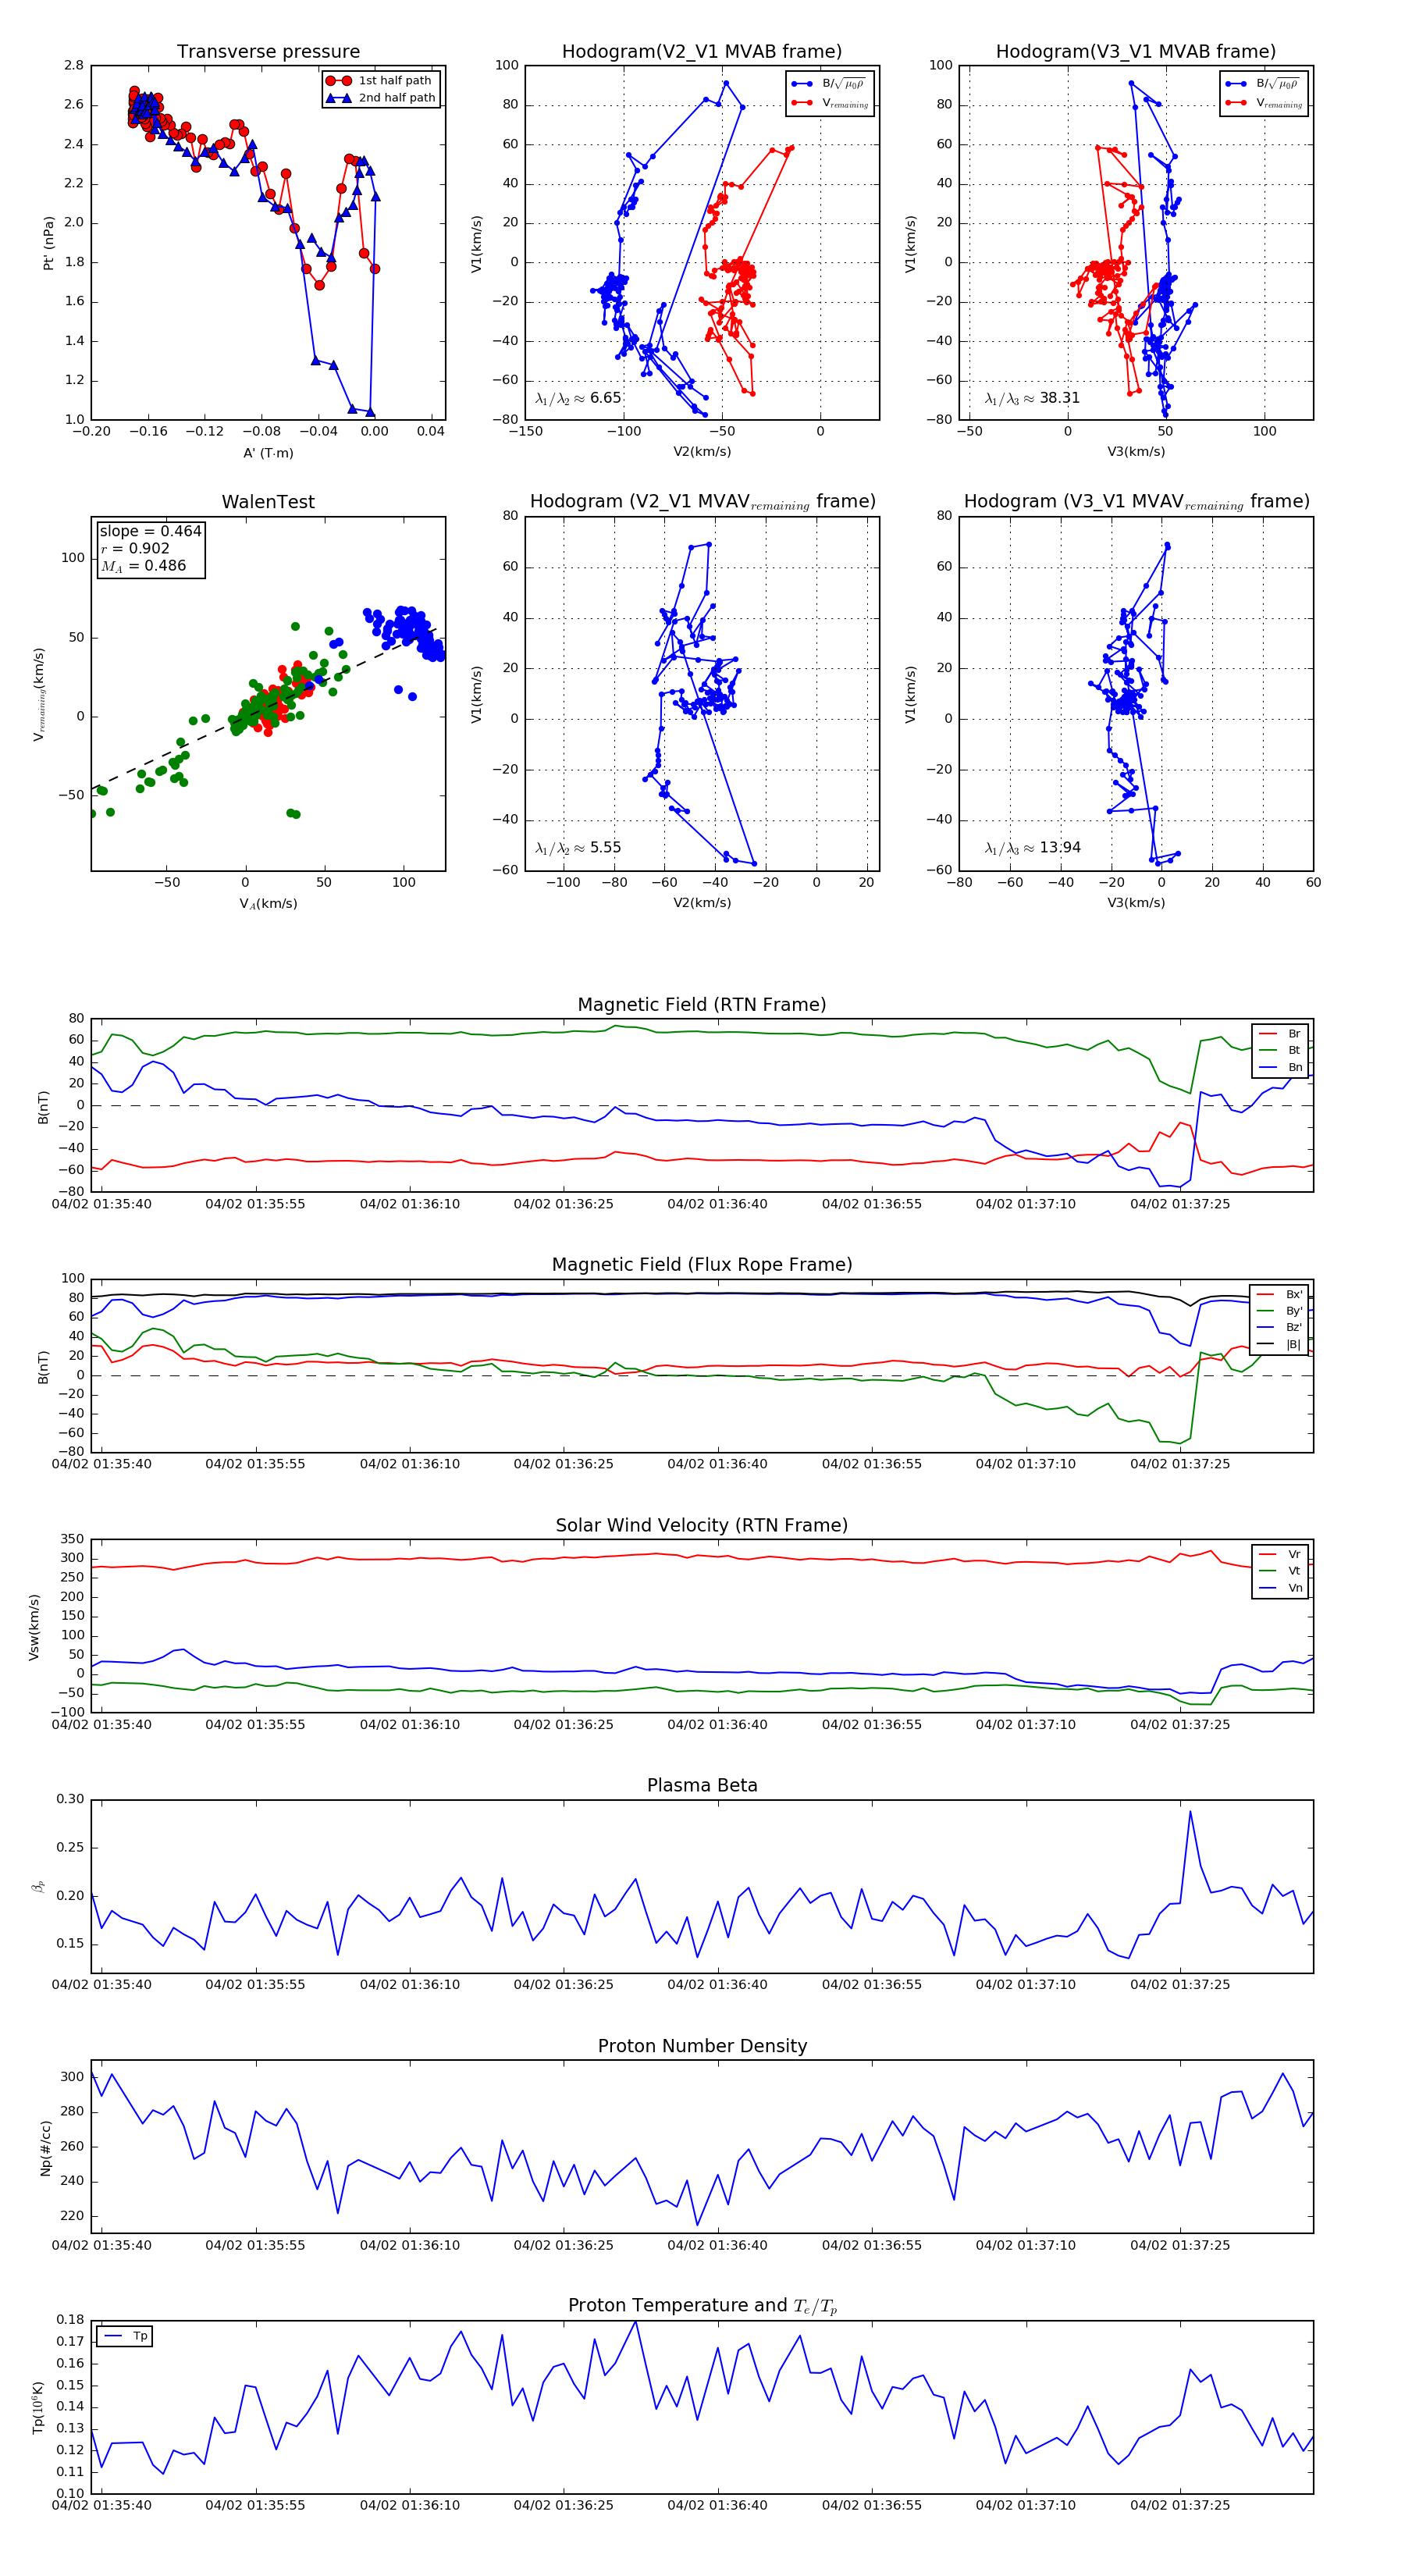Click the "04/02 01:37:25" tick under RTN Magnetic Field
This screenshot has width=1405, height=2576.
[x=1180, y=1204]
